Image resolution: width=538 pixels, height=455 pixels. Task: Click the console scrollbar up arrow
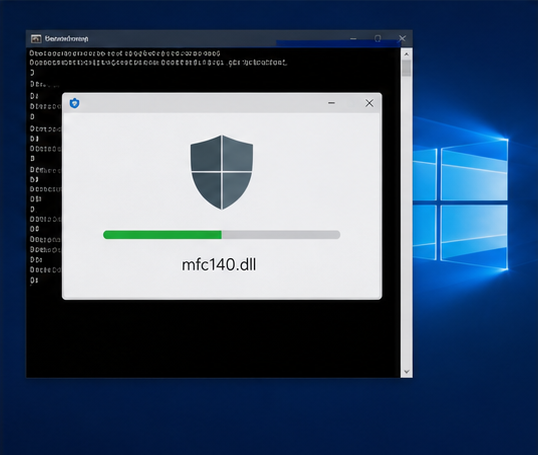coord(406,54)
